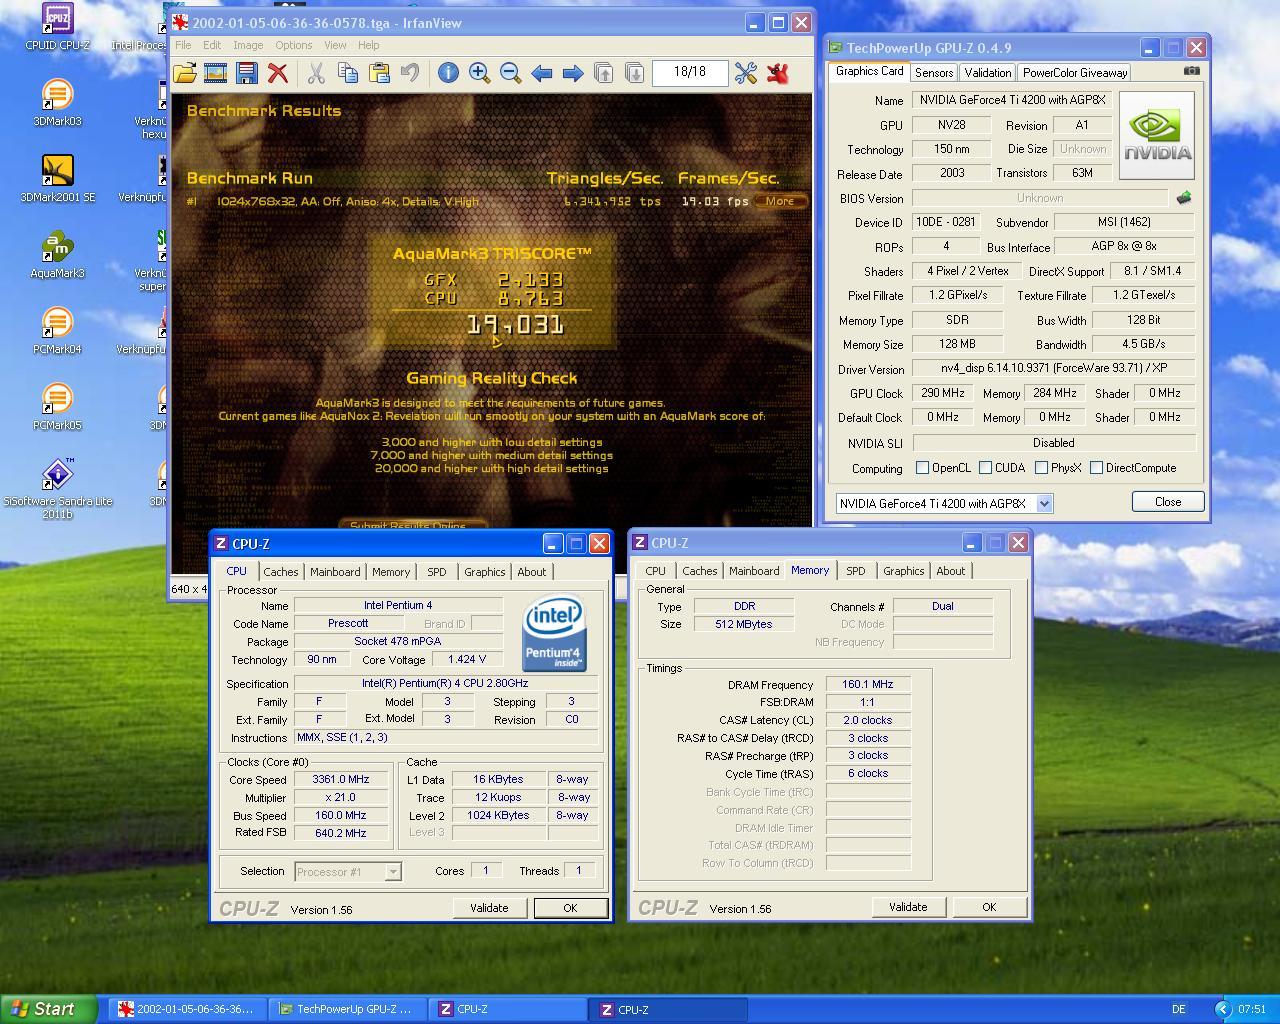Click the red IrfanView cat About icon

pyautogui.click(x=777, y=73)
